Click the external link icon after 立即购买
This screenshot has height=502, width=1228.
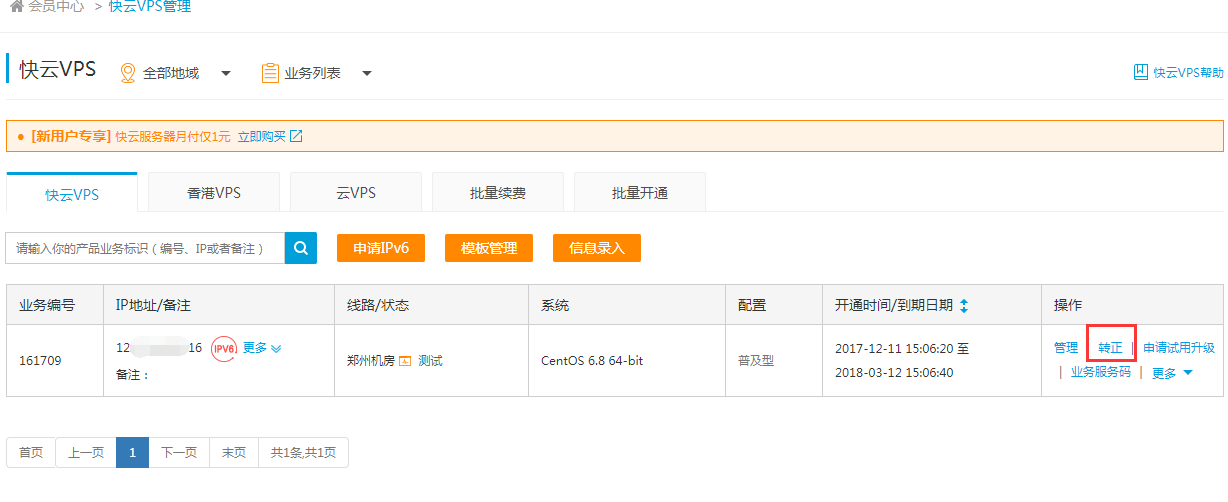(296, 136)
